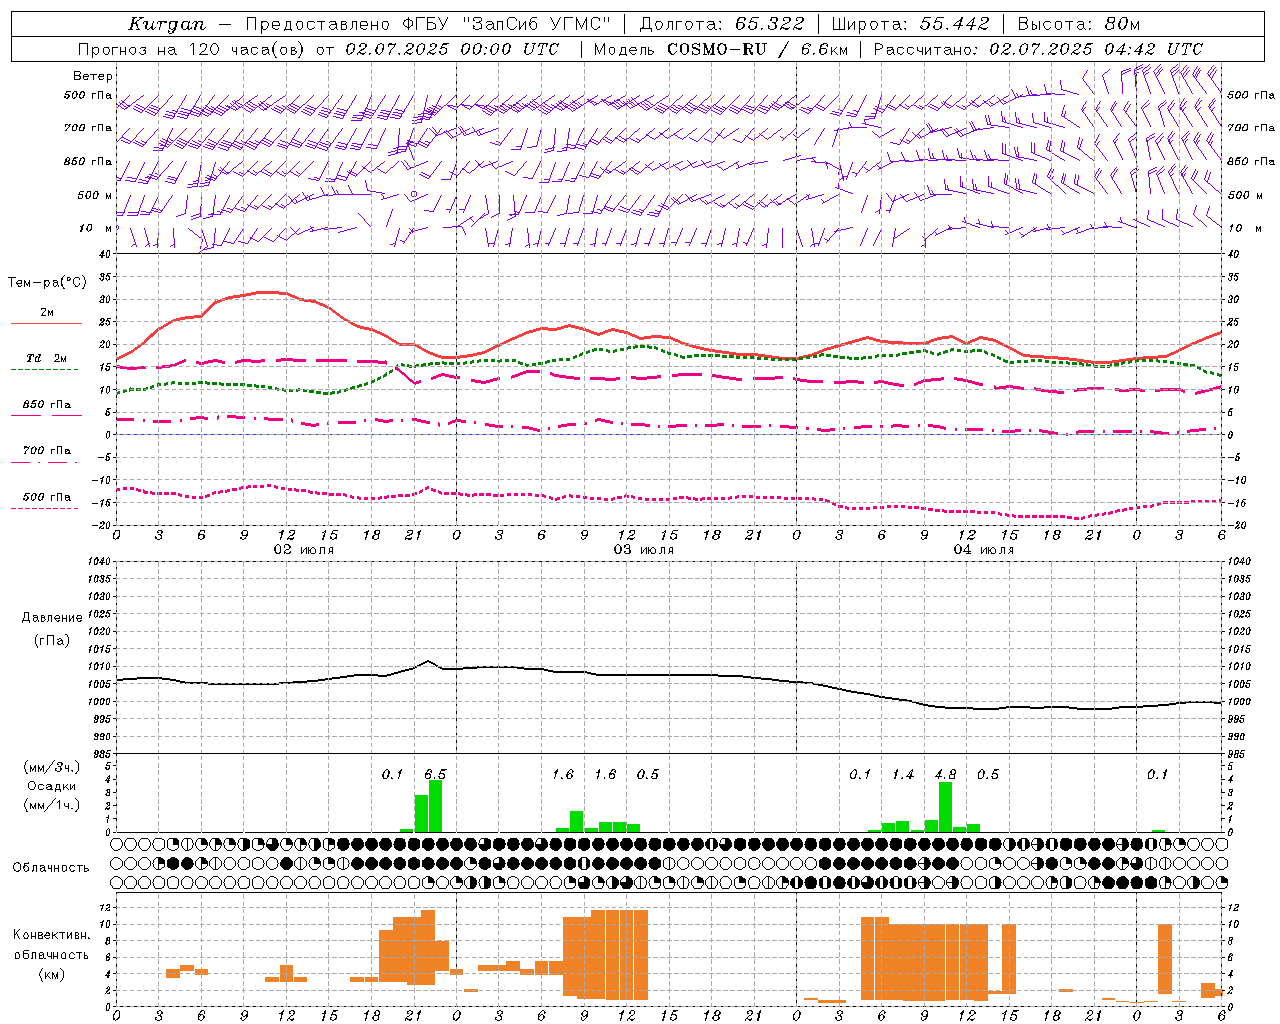This screenshot has width=1280, height=1024.
Task: Select "Модель COSMO-RU / 6.6км" text
Action: [721, 49]
